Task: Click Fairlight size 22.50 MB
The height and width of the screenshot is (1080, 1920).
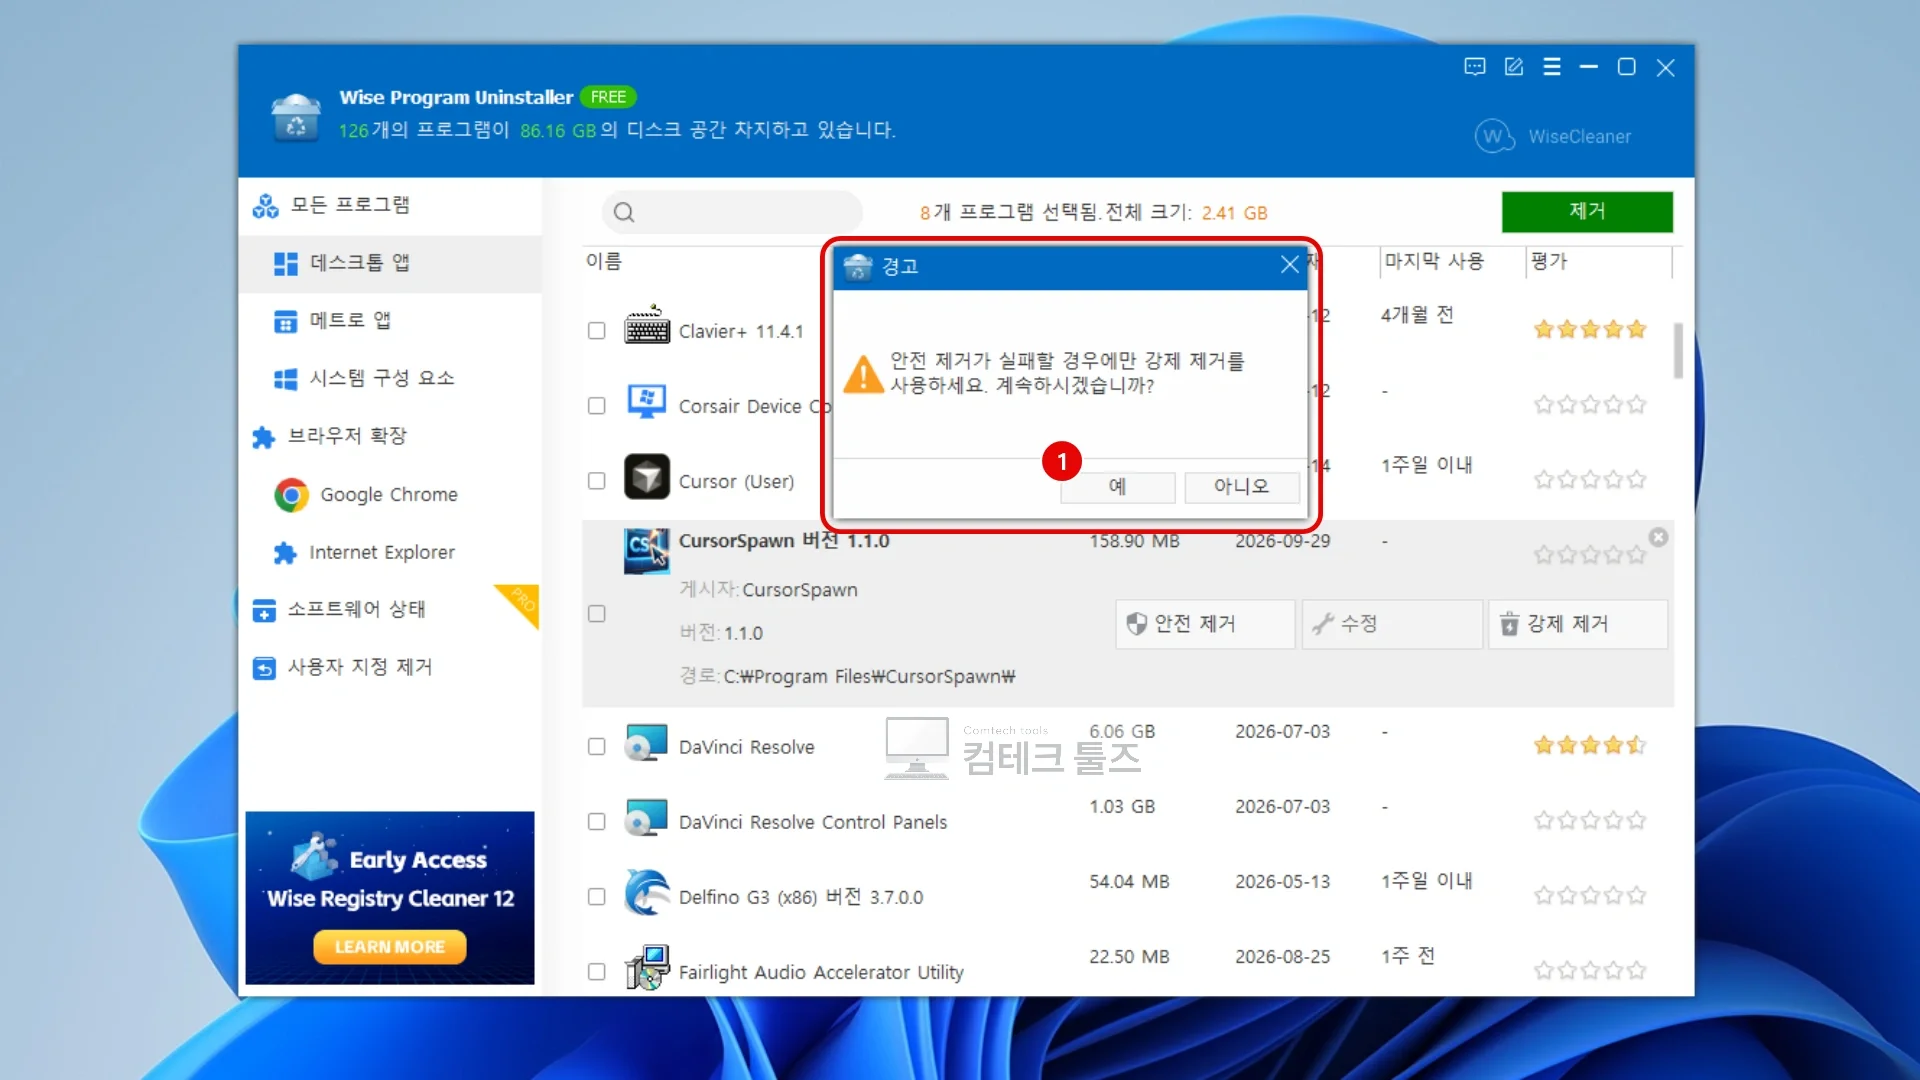Action: click(1129, 957)
